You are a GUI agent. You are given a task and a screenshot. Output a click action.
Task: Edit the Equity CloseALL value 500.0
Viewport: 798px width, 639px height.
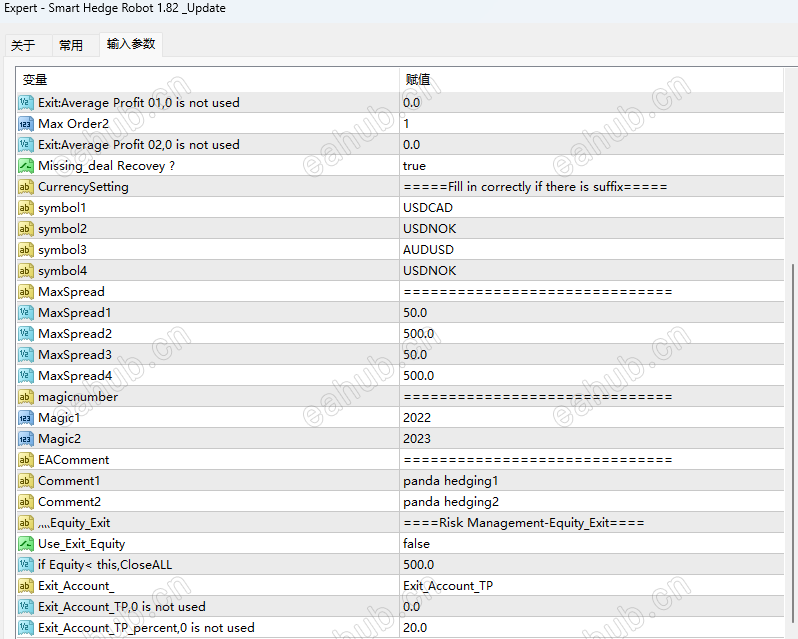point(418,565)
